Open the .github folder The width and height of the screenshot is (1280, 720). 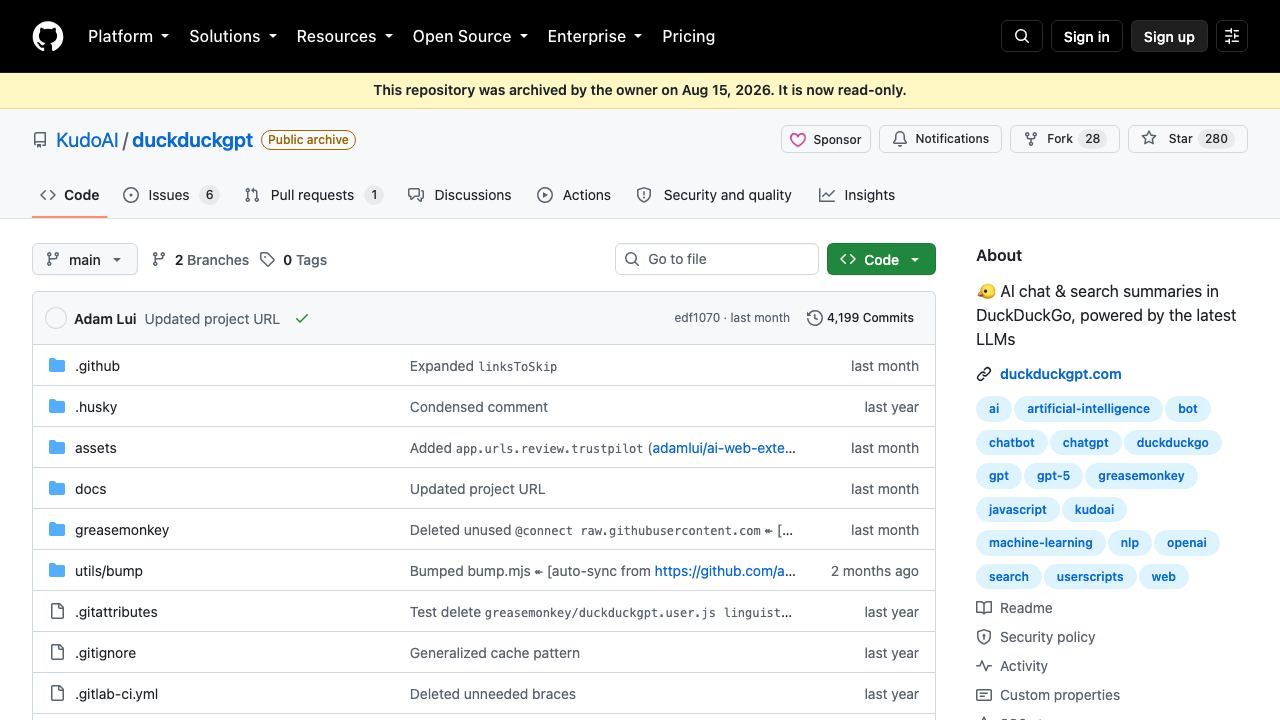97,366
